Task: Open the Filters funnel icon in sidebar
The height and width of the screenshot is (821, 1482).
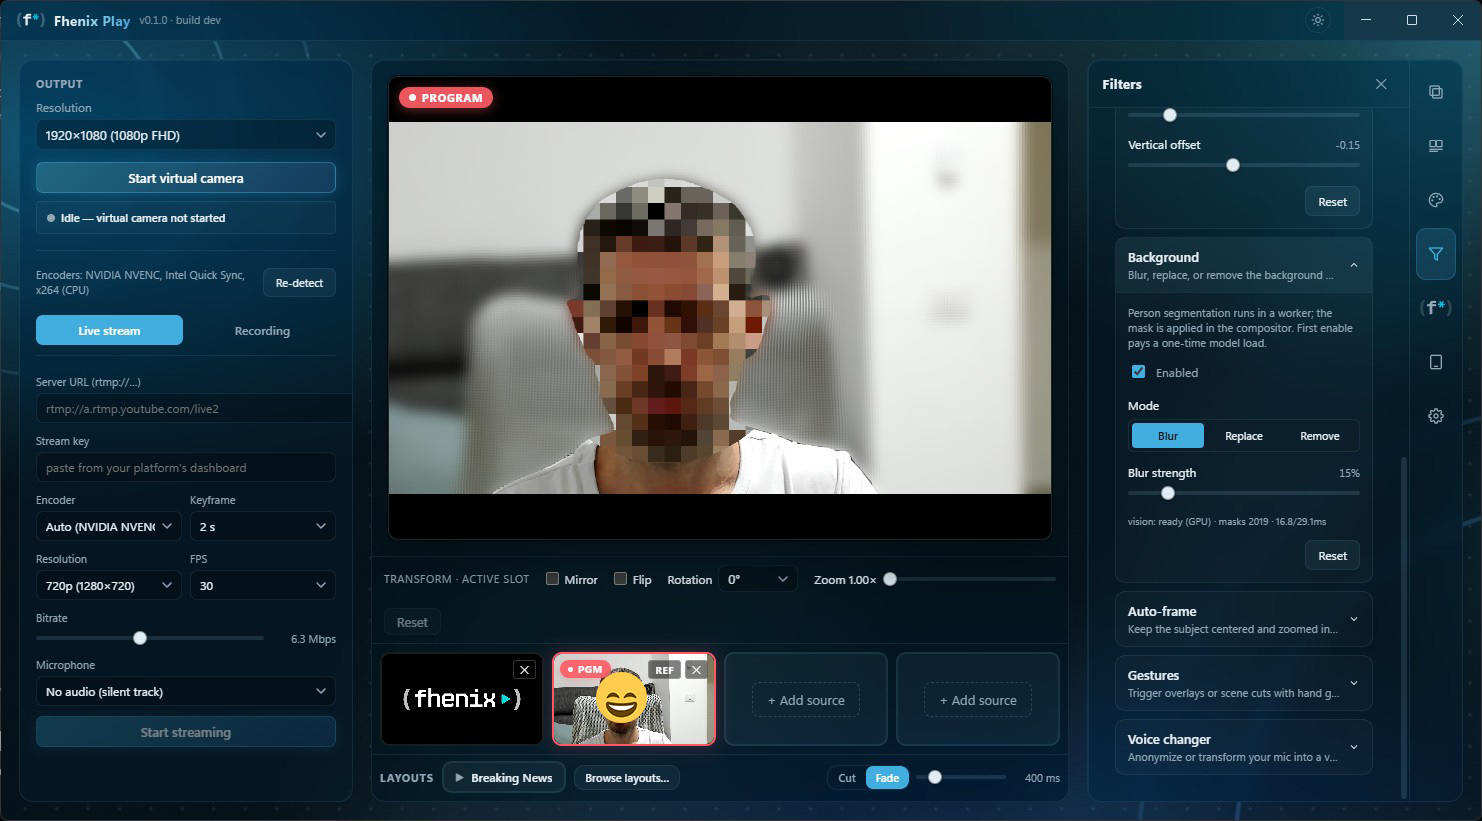Action: [x=1435, y=254]
